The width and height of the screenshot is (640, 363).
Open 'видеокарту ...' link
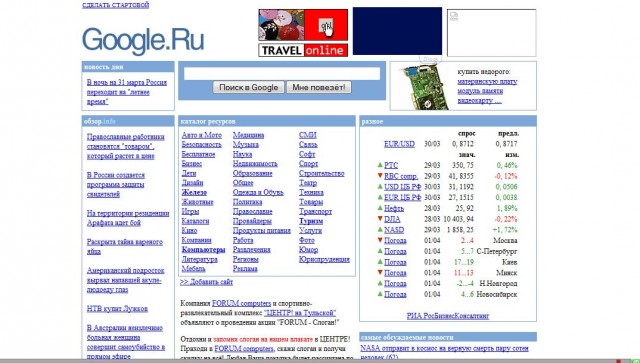pyautogui.click(x=479, y=100)
